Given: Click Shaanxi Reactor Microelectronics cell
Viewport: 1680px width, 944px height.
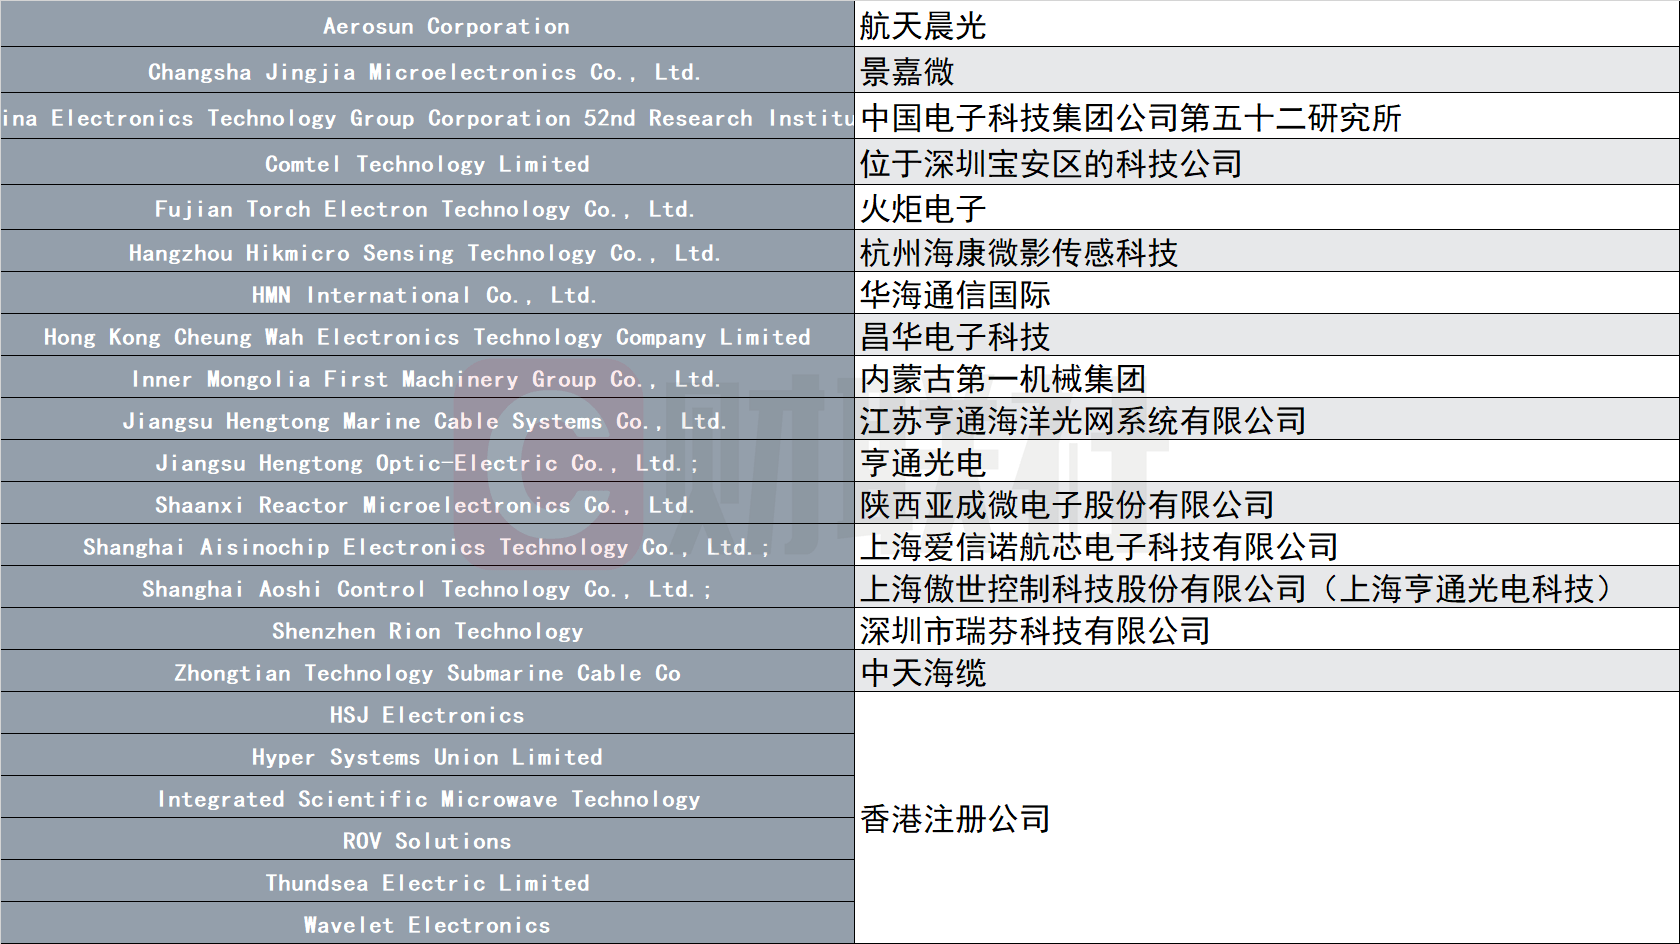Looking at the screenshot, I should (427, 504).
